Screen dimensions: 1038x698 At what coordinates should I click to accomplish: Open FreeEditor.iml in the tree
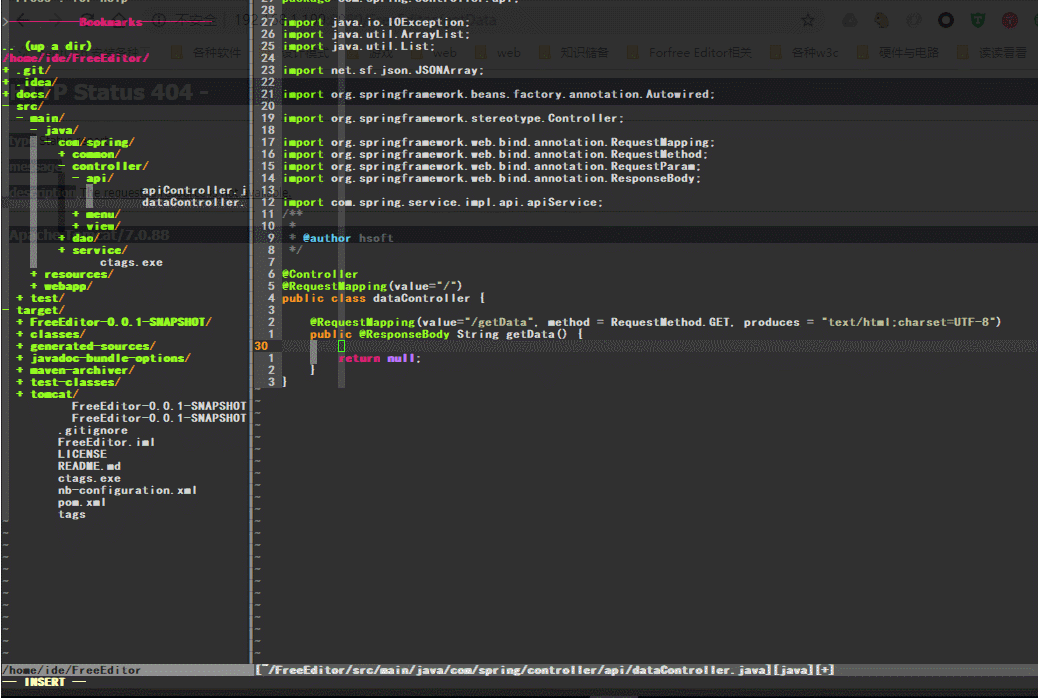[106, 442]
